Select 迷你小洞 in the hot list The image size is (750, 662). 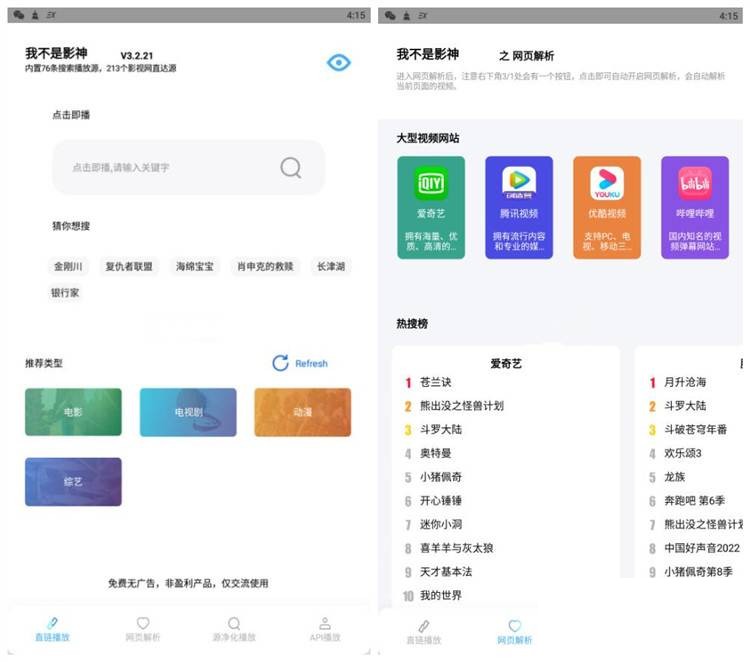[x=441, y=524]
